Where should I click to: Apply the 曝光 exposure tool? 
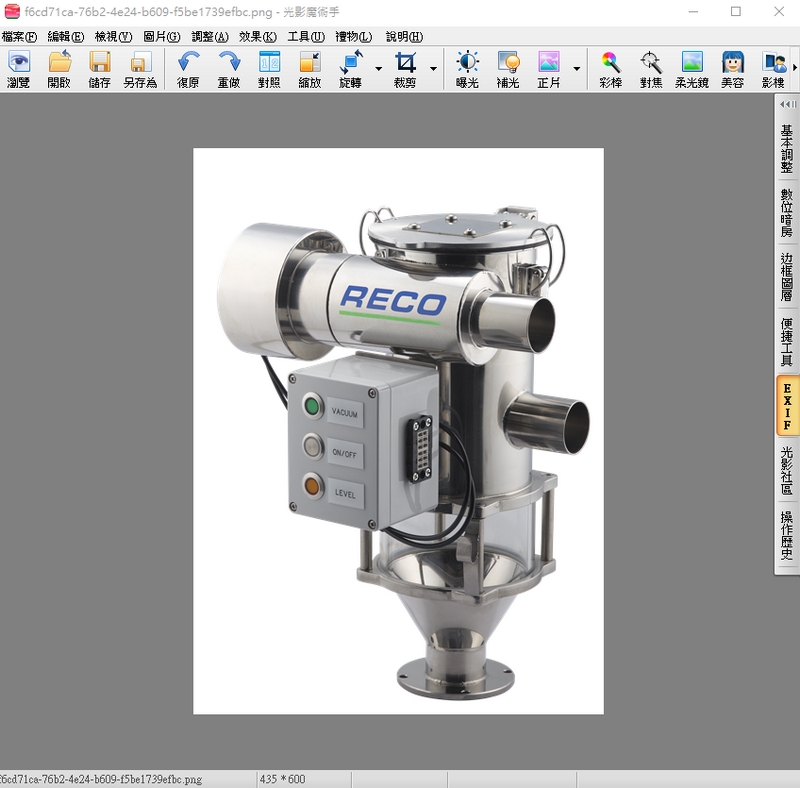[467, 69]
